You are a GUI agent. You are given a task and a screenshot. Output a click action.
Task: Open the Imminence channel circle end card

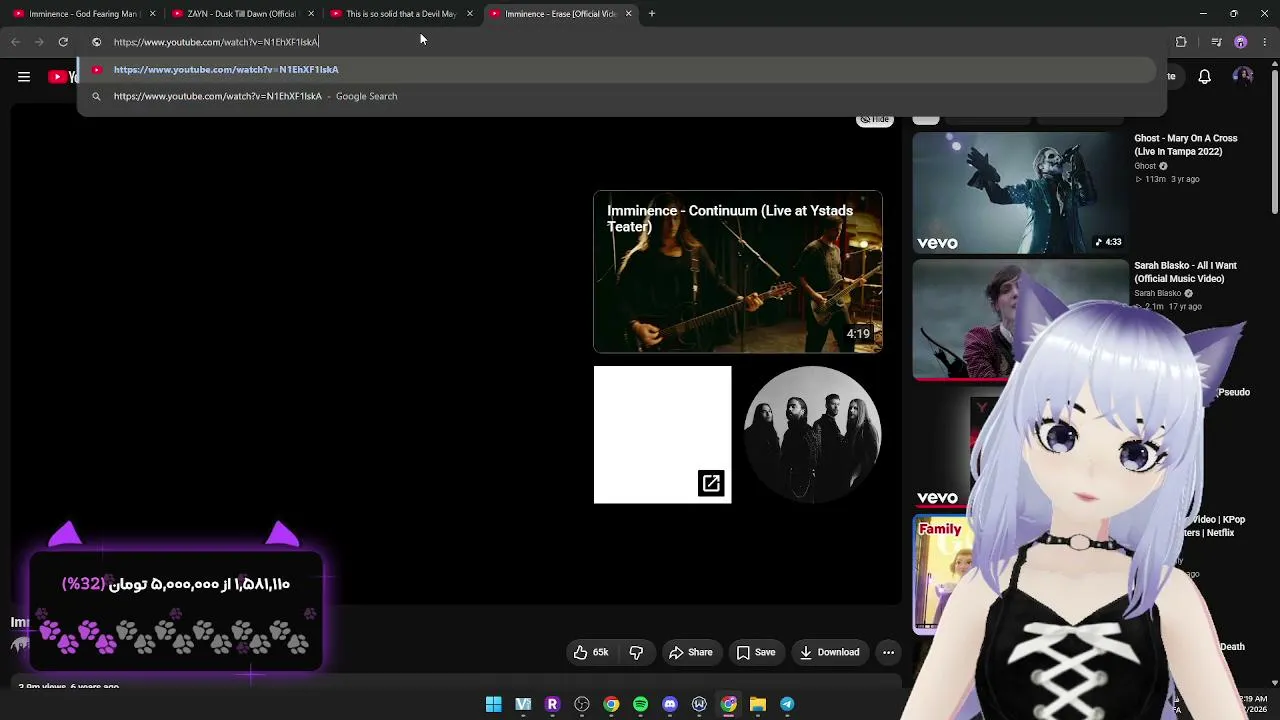(x=812, y=435)
